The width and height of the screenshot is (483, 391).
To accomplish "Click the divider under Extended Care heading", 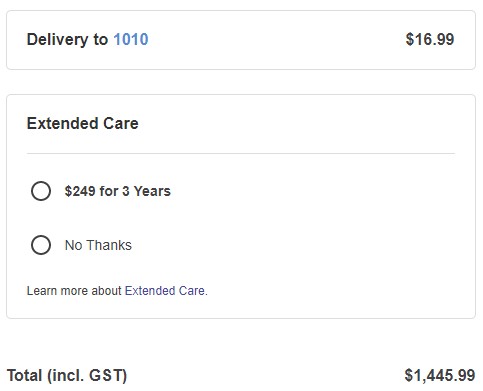I will (x=241, y=154).
